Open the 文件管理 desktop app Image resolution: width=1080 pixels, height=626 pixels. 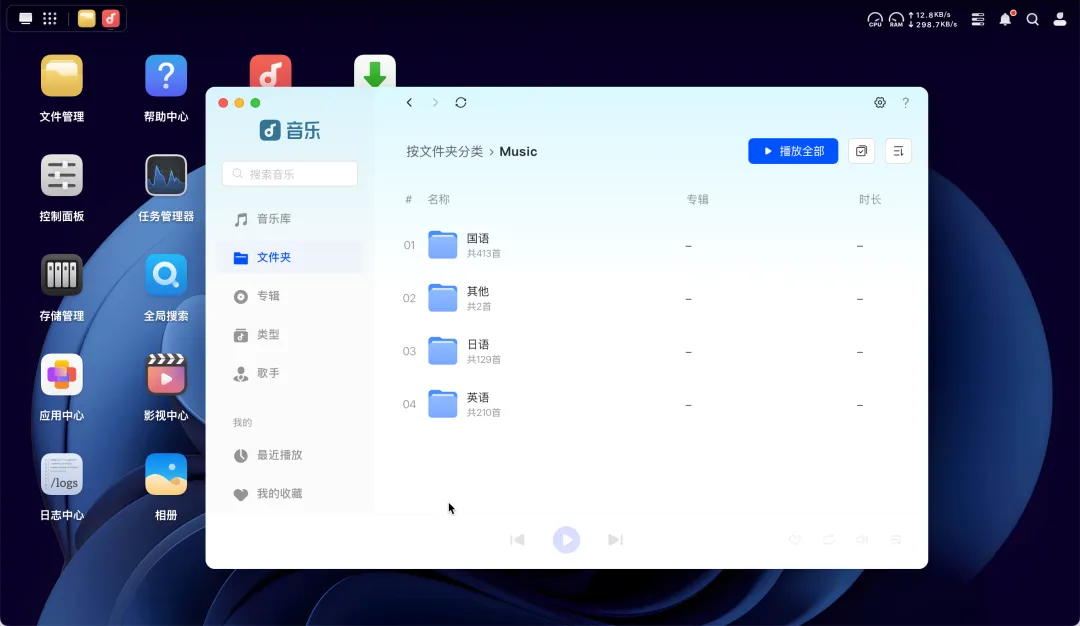pos(61,76)
